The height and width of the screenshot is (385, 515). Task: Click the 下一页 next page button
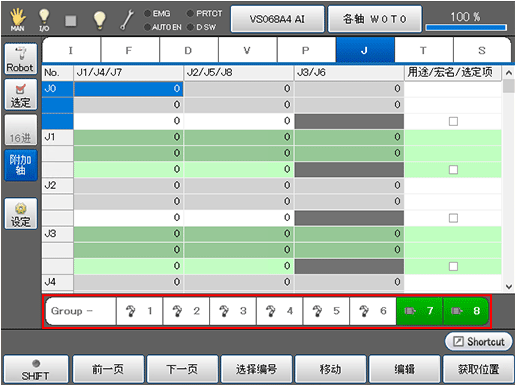pyautogui.click(x=182, y=369)
